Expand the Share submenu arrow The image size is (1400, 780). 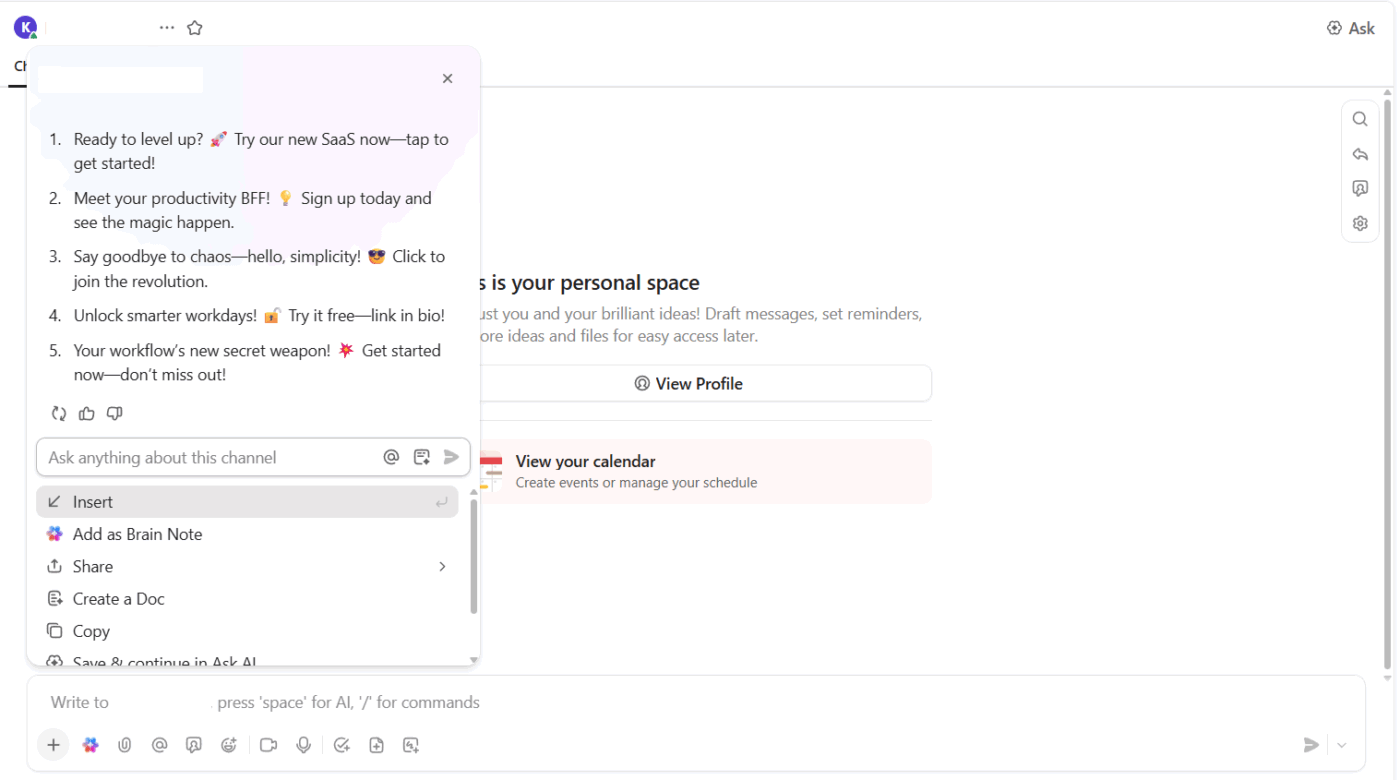point(442,567)
